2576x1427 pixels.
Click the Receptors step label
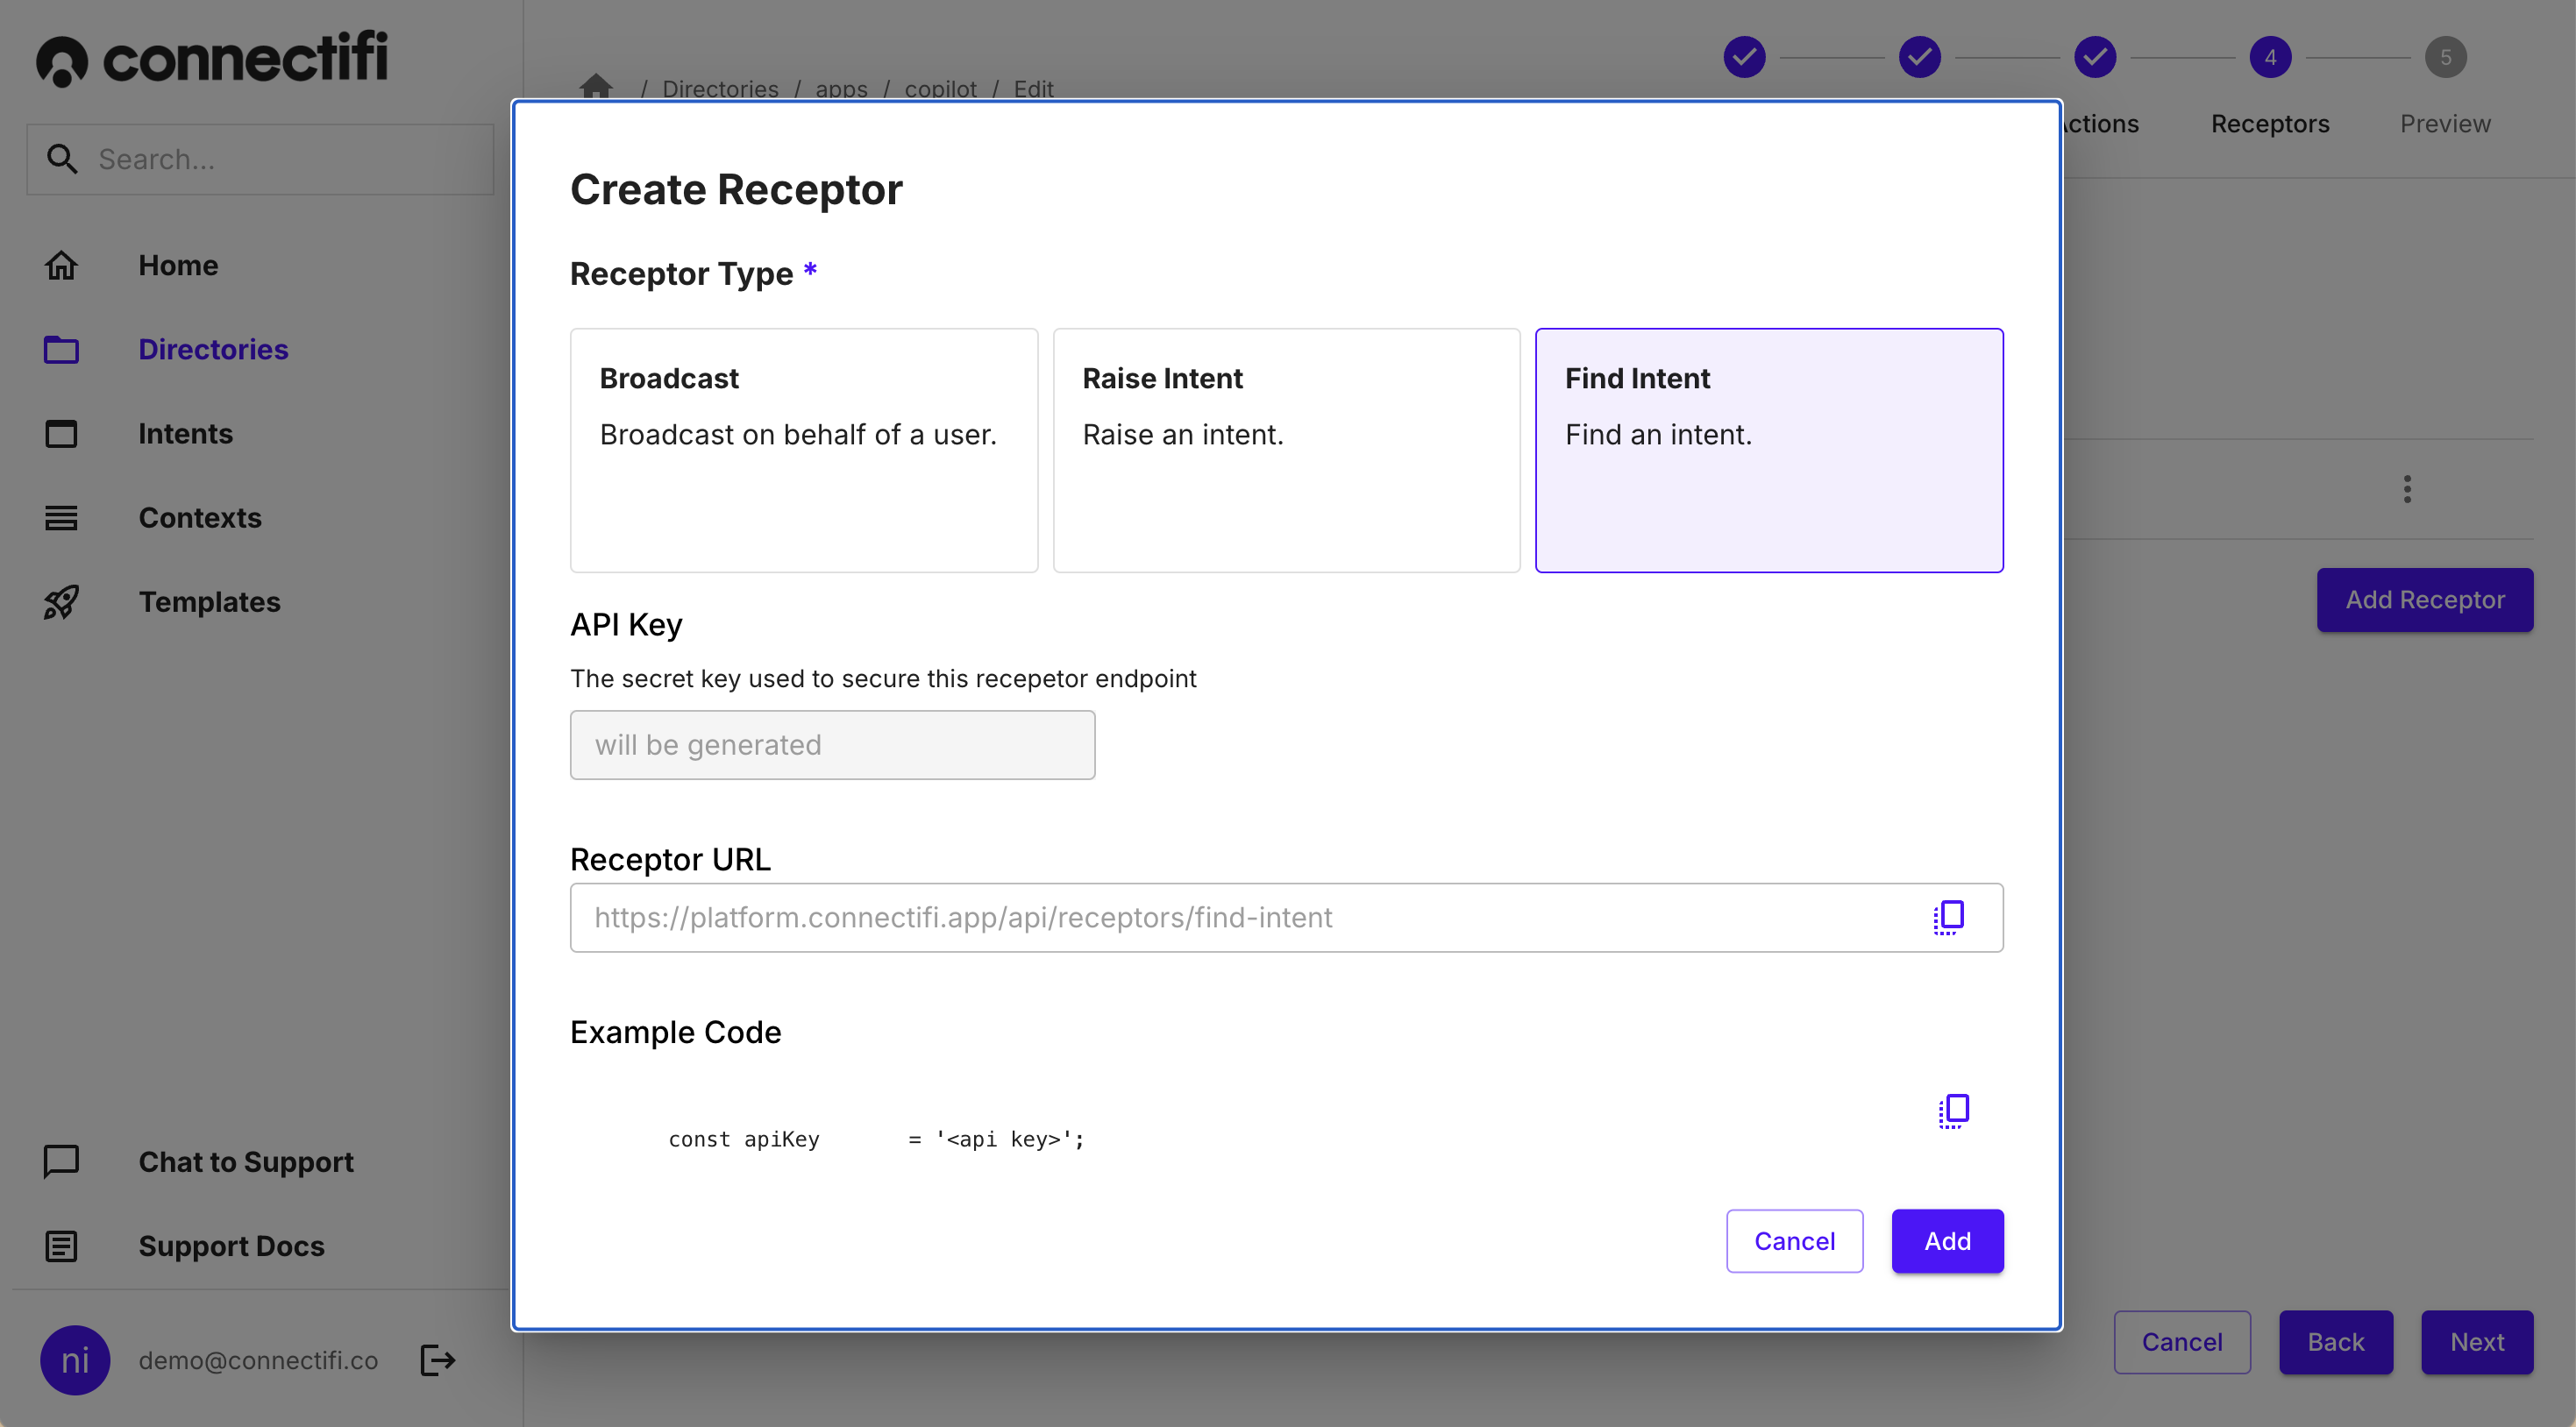pyautogui.click(x=2270, y=124)
